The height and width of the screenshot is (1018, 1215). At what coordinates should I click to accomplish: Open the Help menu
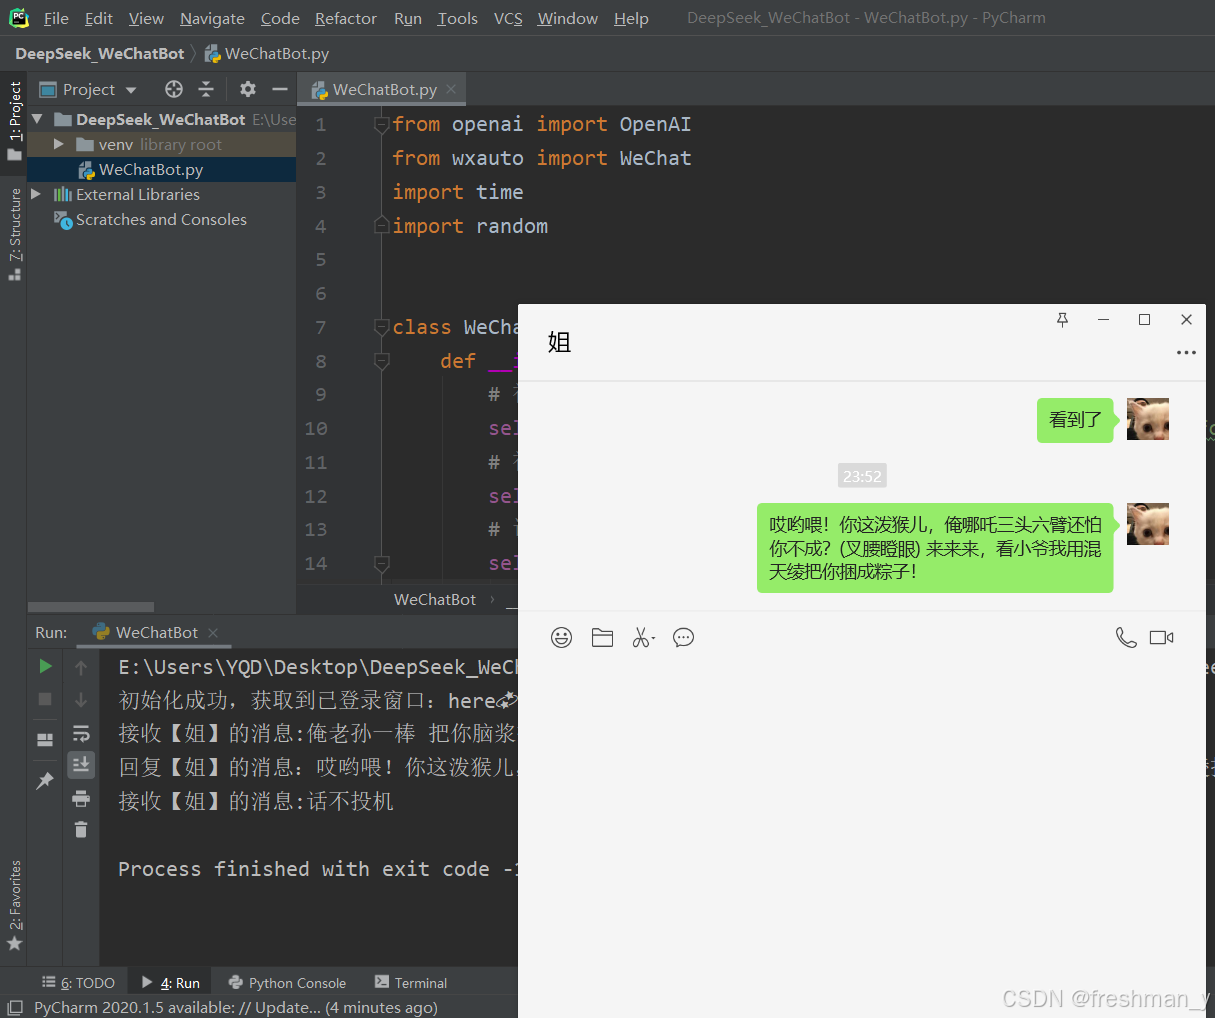click(631, 18)
